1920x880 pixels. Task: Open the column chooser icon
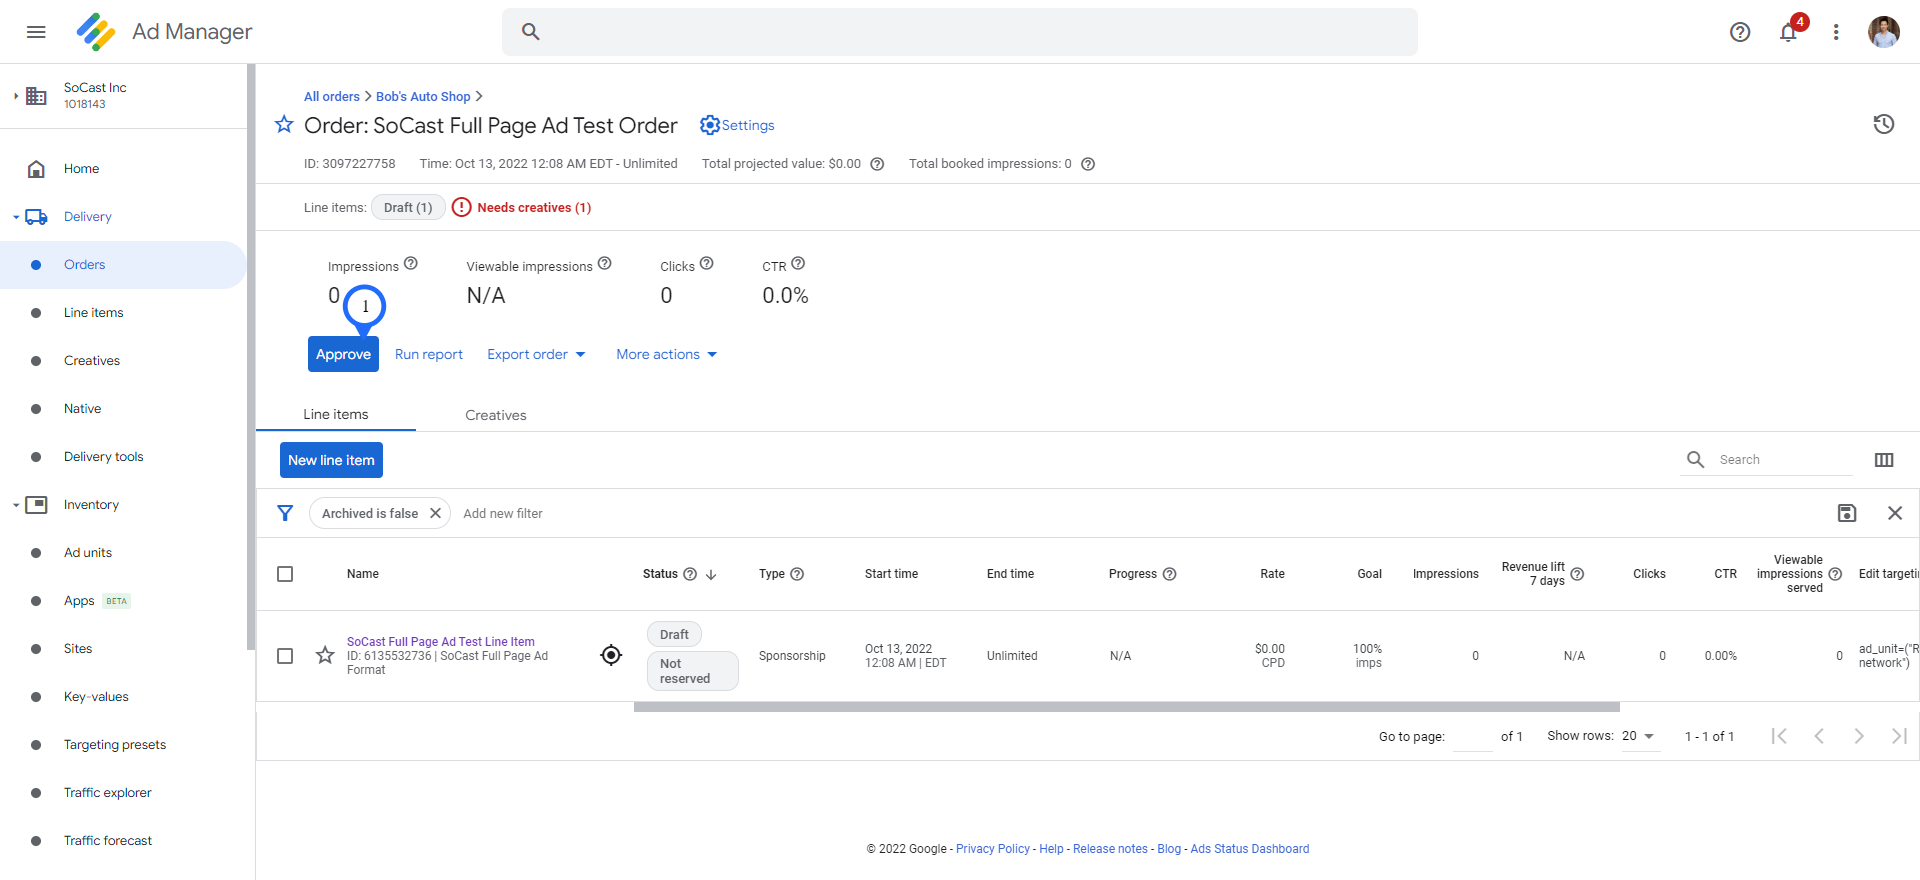pyautogui.click(x=1884, y=460)
